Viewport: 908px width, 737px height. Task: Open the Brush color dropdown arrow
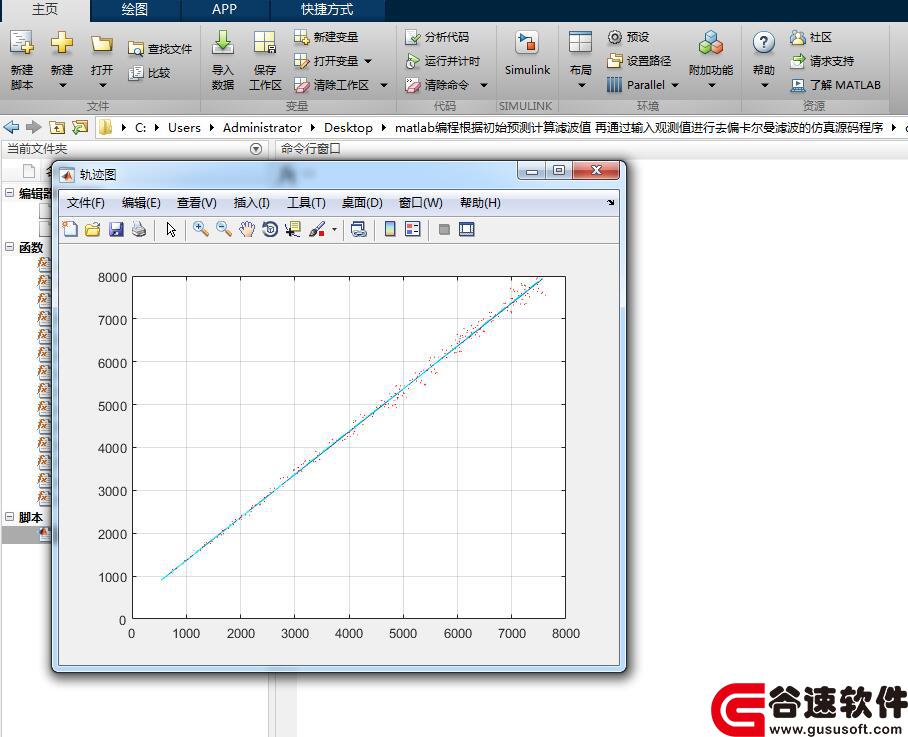click(334, 229)
